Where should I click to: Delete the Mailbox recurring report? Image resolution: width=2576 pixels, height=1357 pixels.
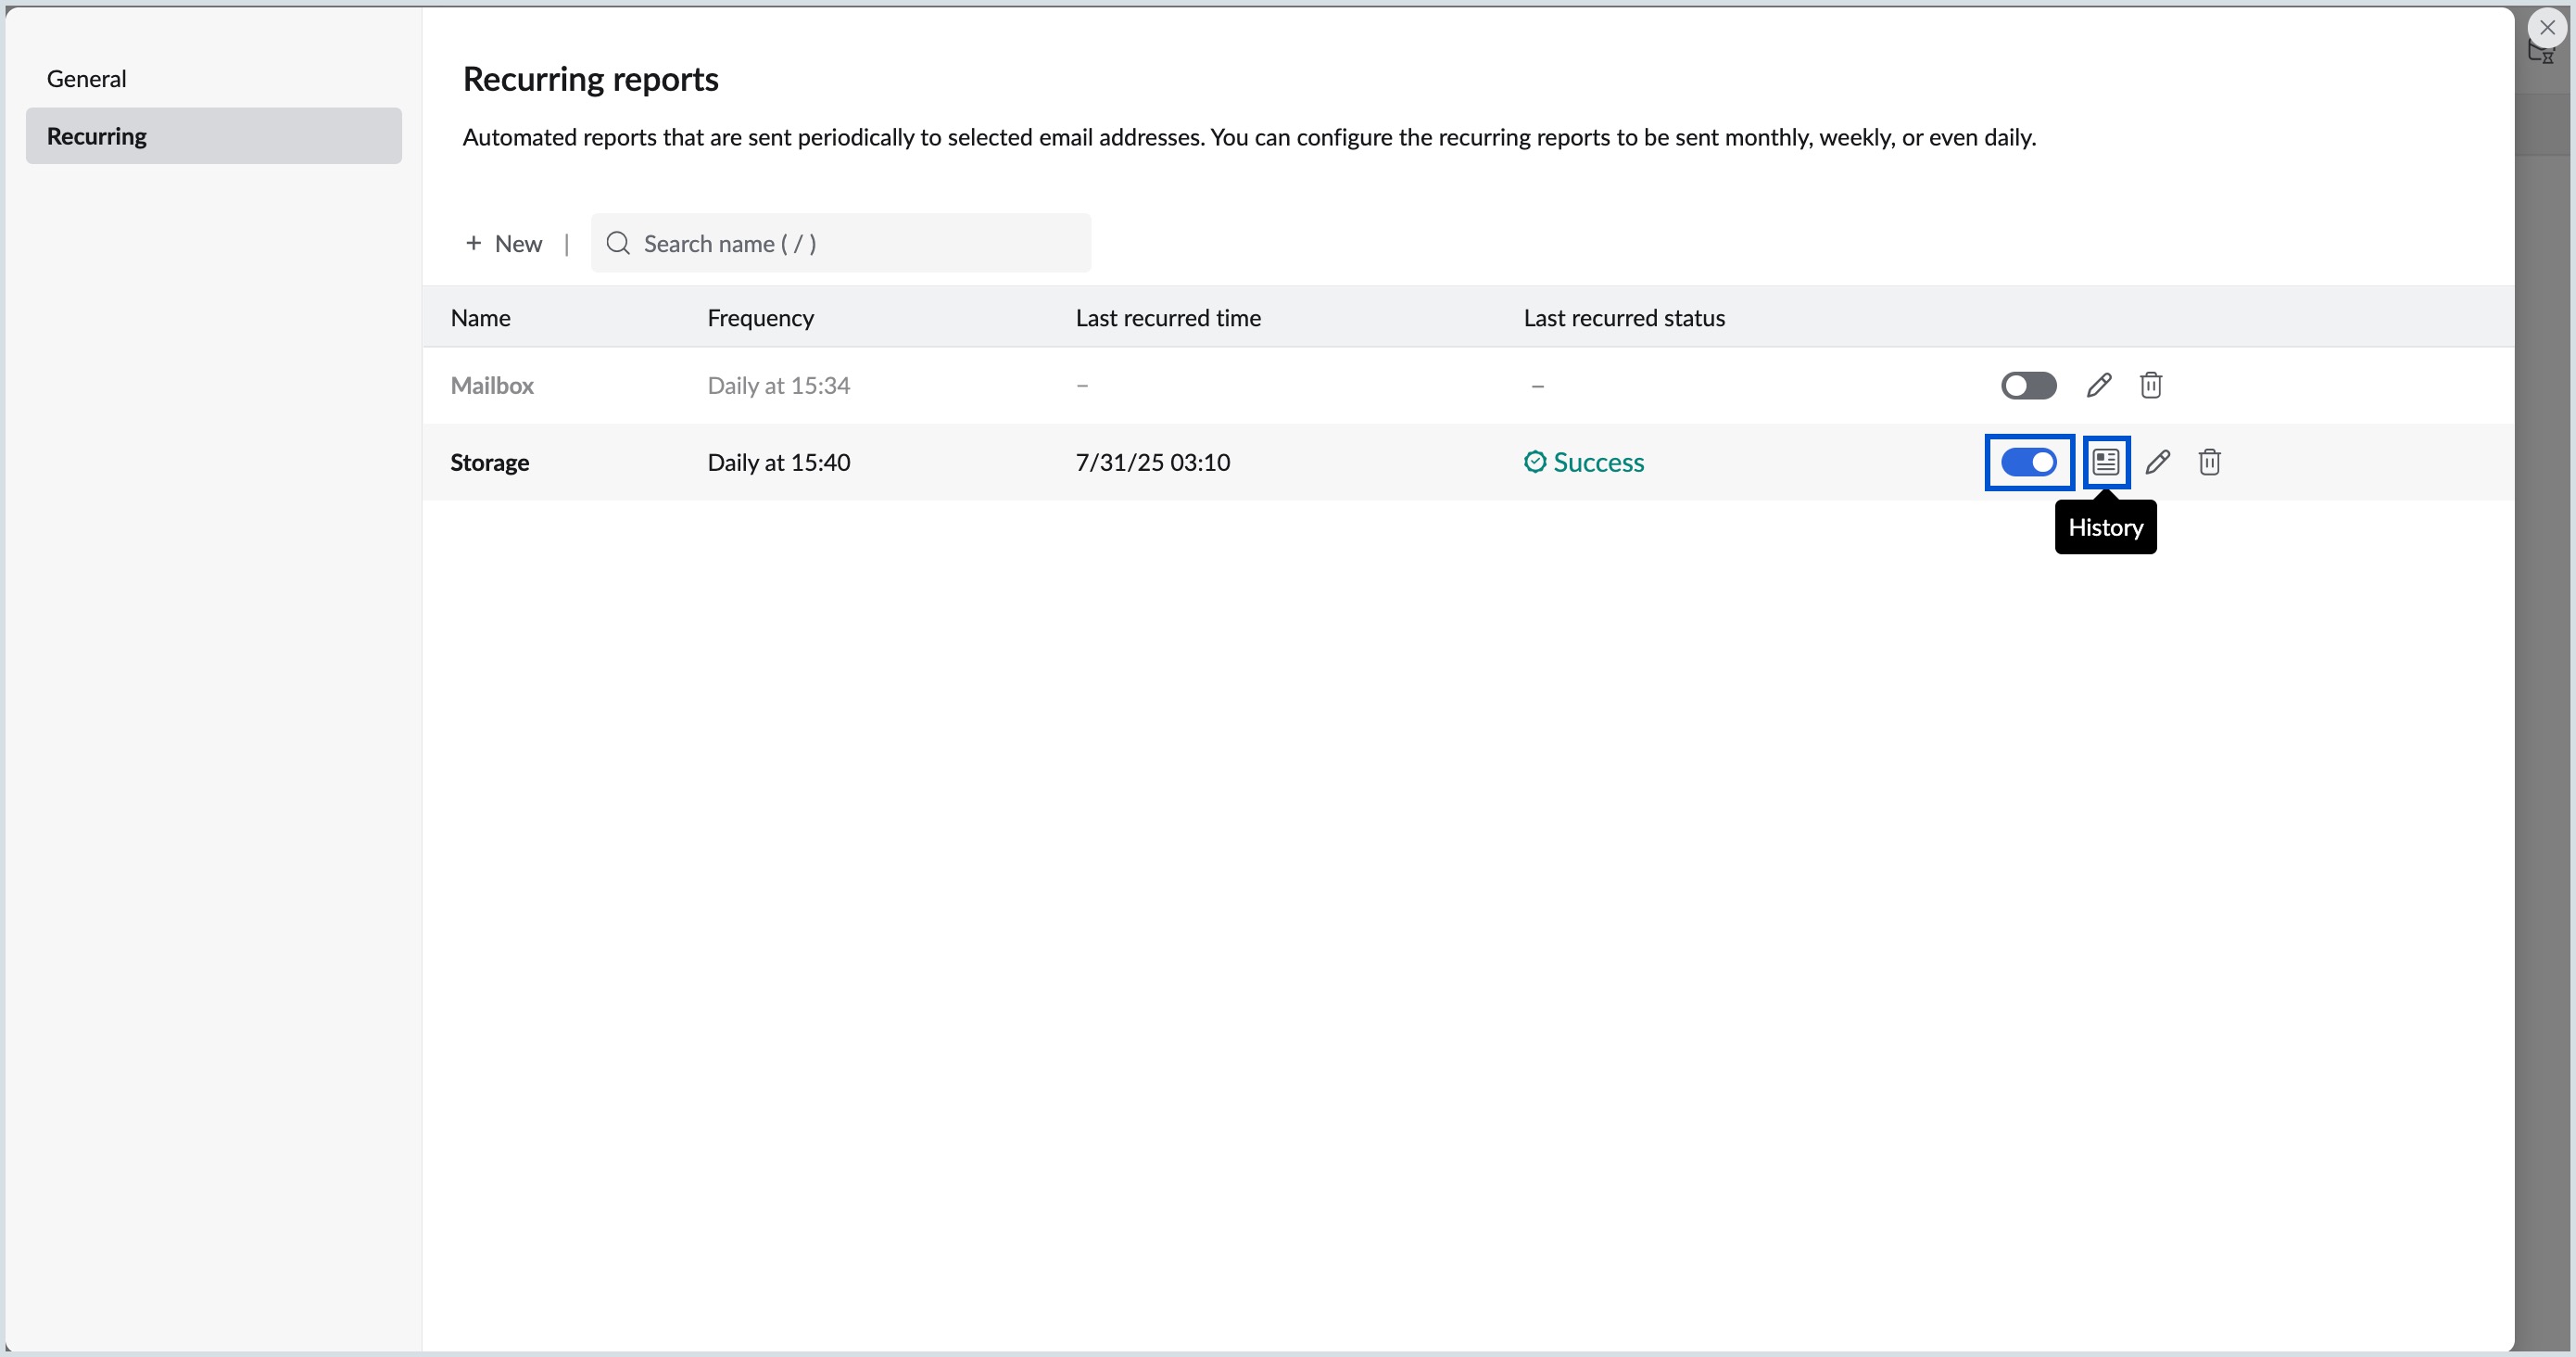point(2151,385)
